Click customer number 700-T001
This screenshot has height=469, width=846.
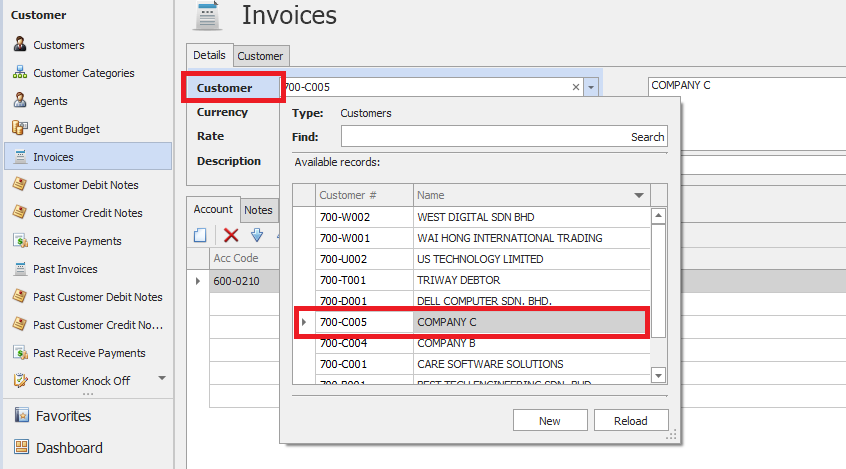[343, 281]
